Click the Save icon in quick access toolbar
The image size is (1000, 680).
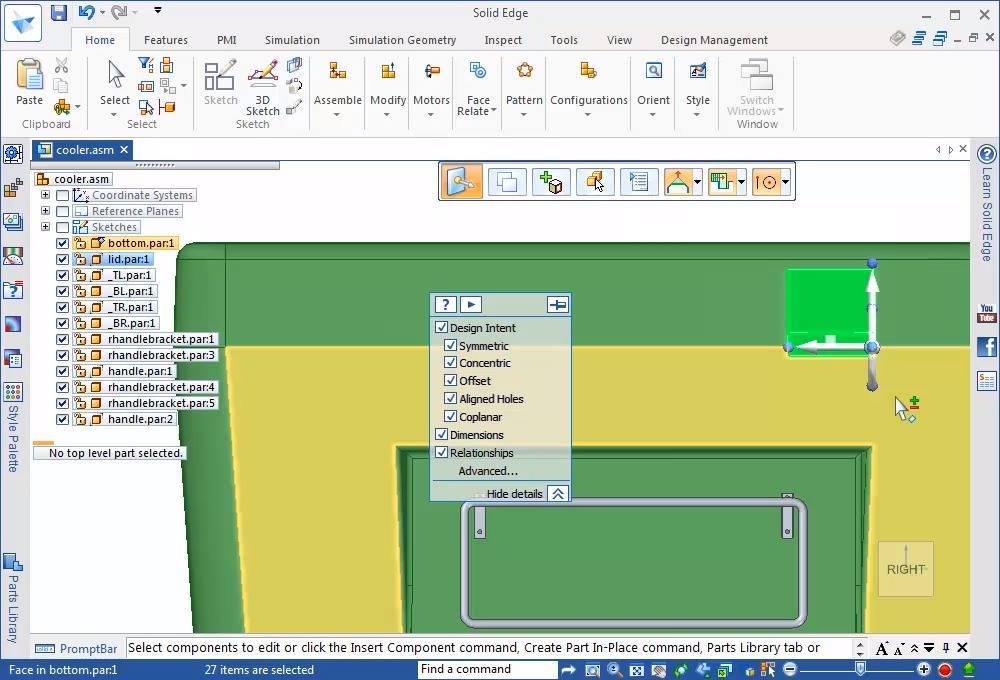[x=59, y=12]
